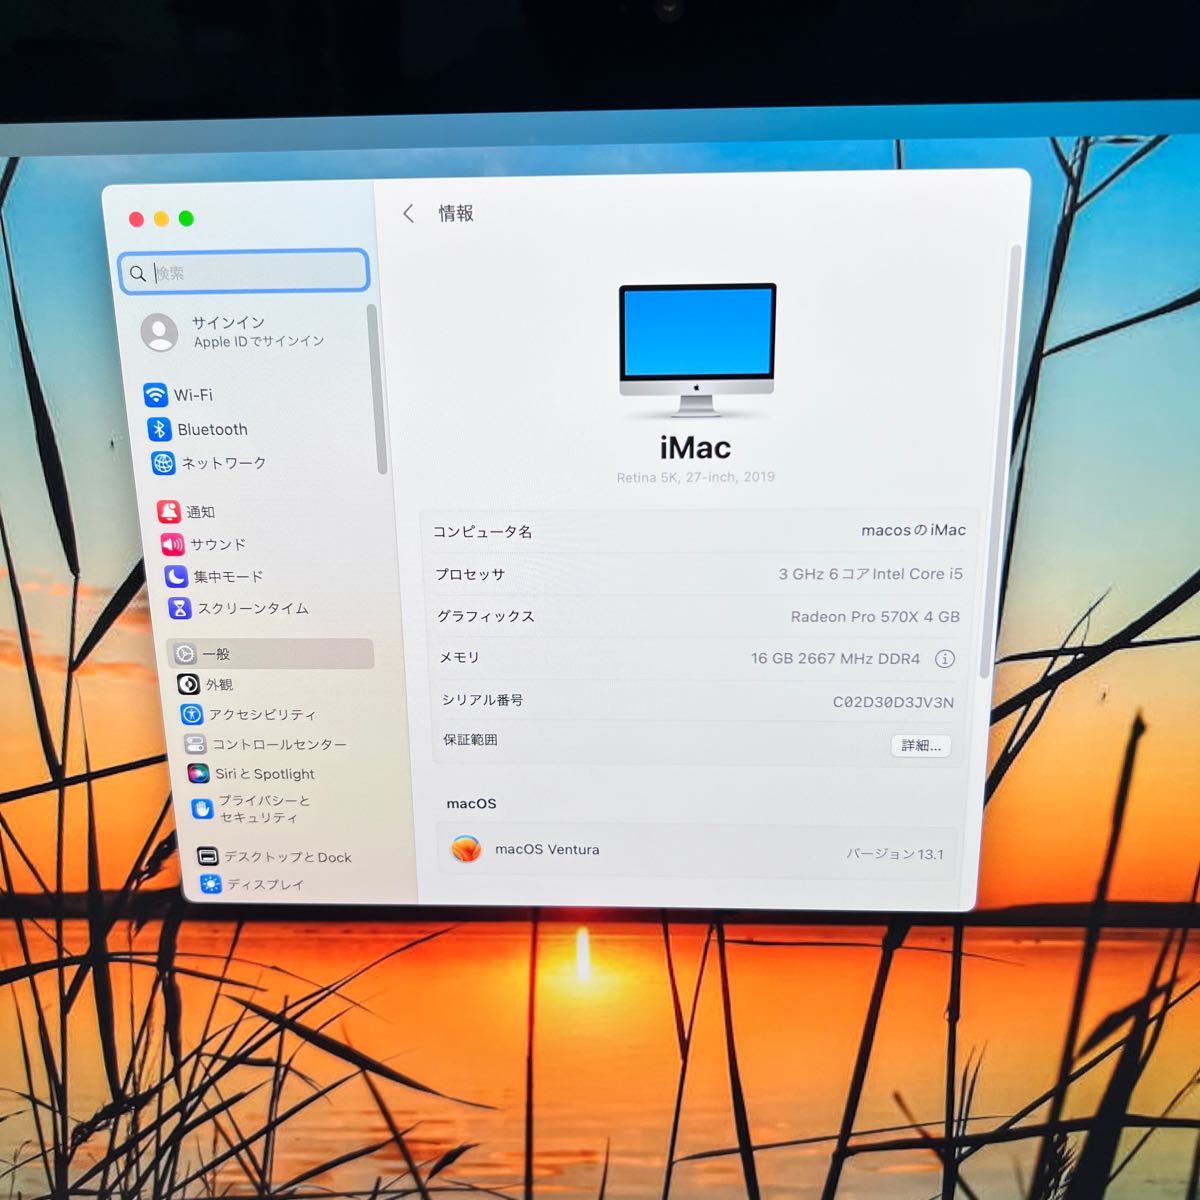Open ディスプレイ sun icon
1200x1200 pixels.
coord(210,884)
